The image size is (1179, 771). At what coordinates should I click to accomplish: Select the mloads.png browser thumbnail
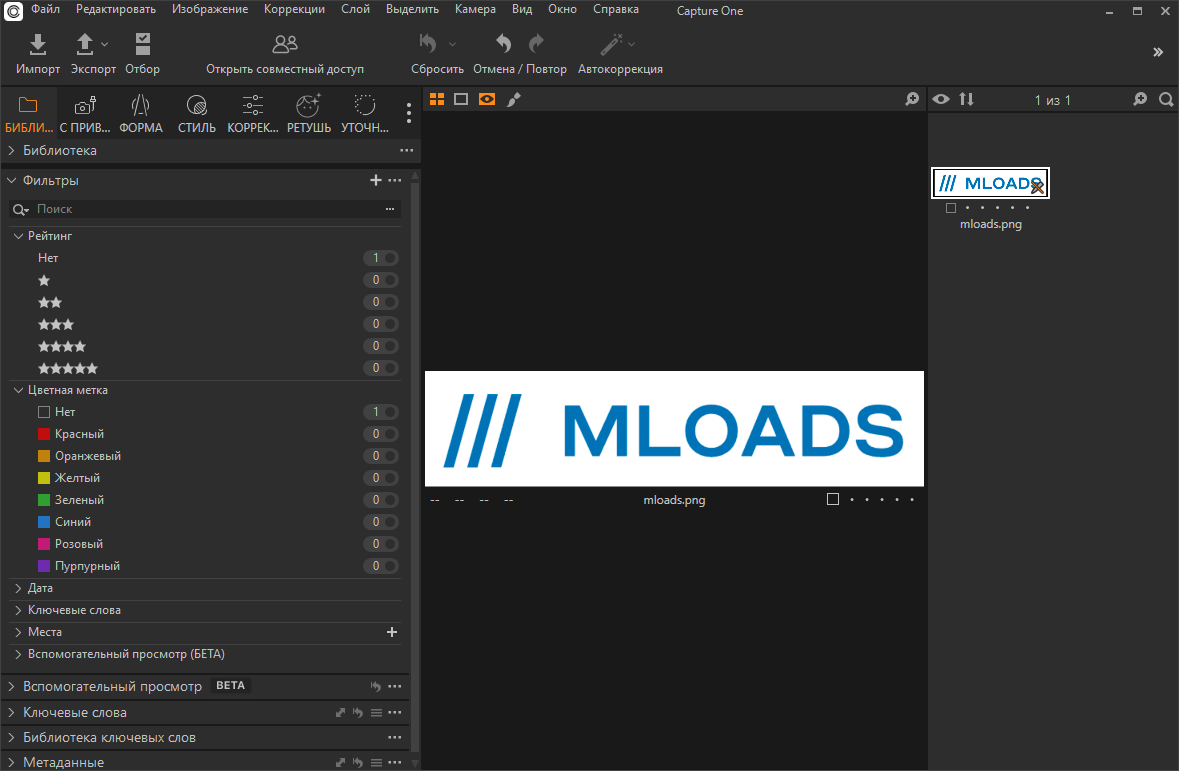[990, 183]
